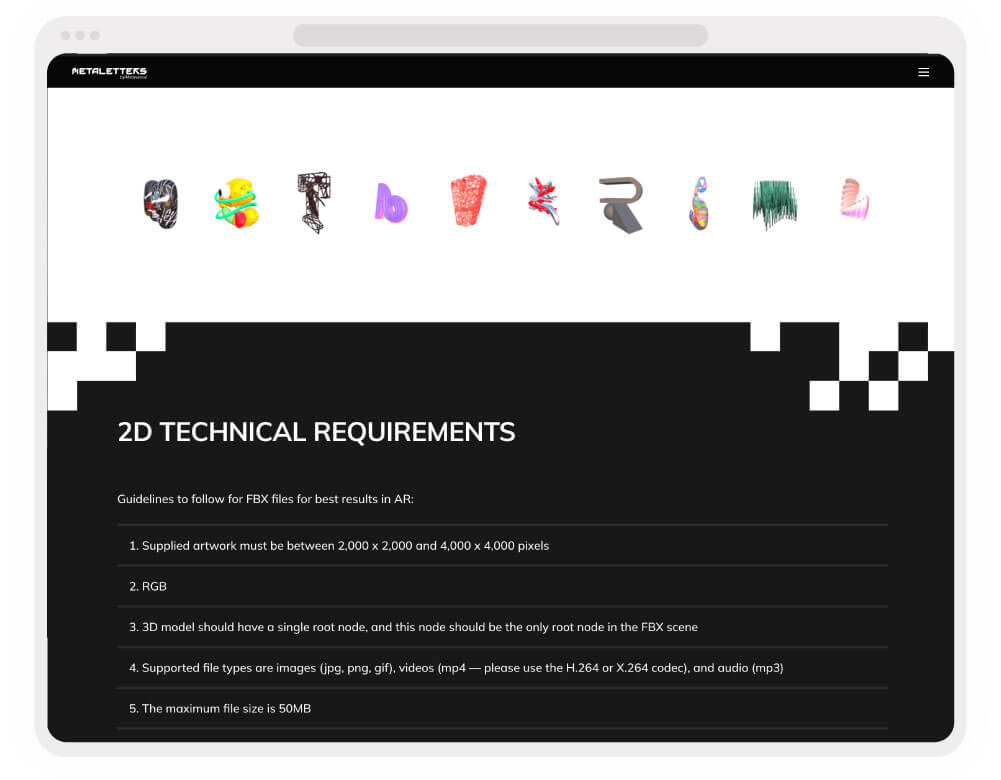Select the yellow duck-like 3D letter
Viewport: 1001px width, 780px height.
click(236, 203)
